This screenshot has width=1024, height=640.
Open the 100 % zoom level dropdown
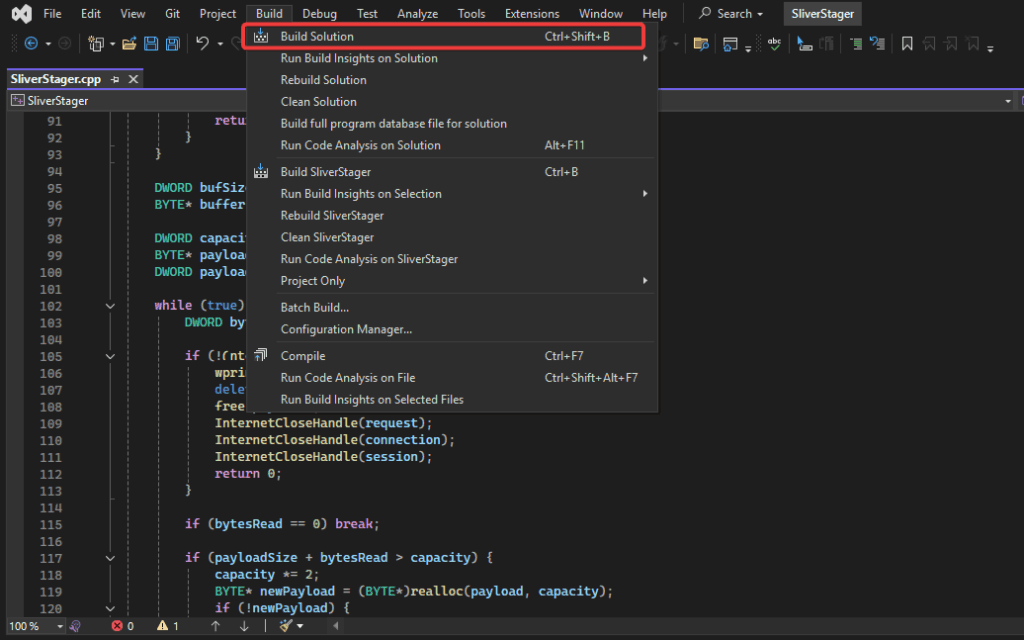[60, 626]
